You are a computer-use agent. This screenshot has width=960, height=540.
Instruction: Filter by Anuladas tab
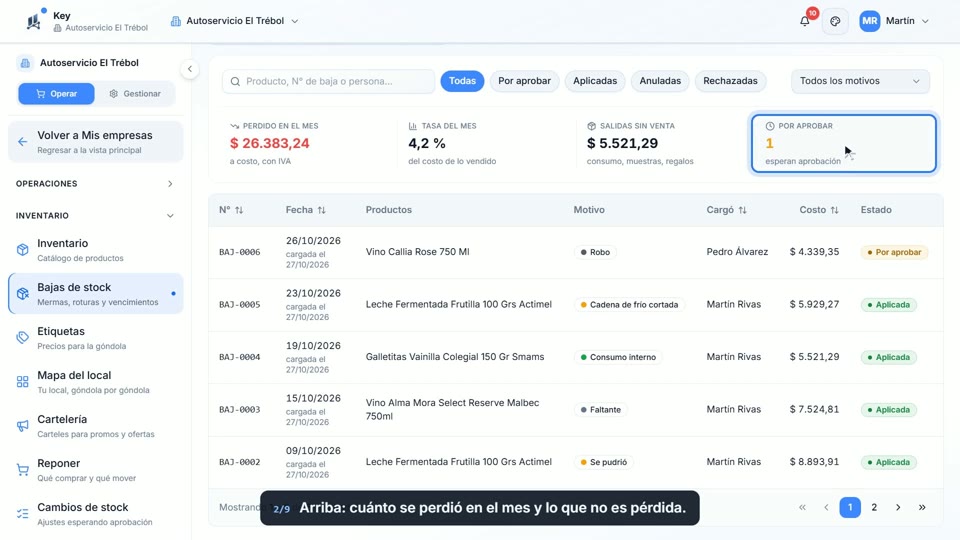pyautogui.click(x=660, y=81)
